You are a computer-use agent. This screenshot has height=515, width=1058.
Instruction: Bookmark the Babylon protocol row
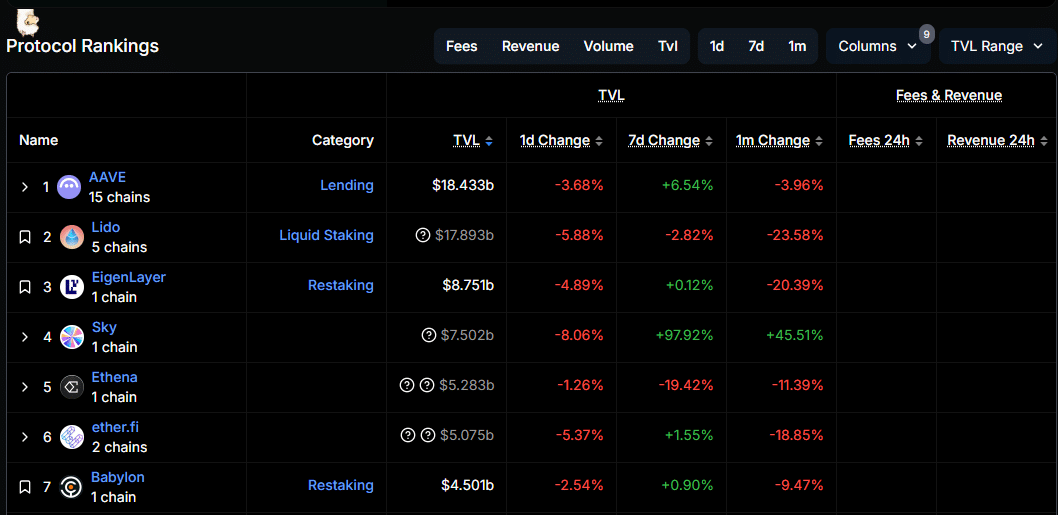click(x=25, y=487)
